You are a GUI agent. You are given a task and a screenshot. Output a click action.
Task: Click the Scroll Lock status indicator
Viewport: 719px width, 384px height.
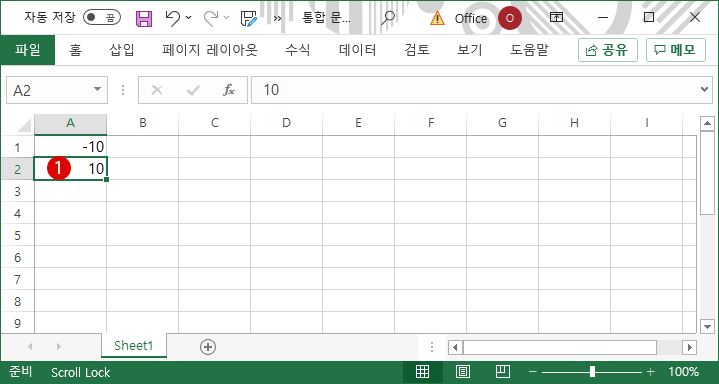click(x=80, y=373)
